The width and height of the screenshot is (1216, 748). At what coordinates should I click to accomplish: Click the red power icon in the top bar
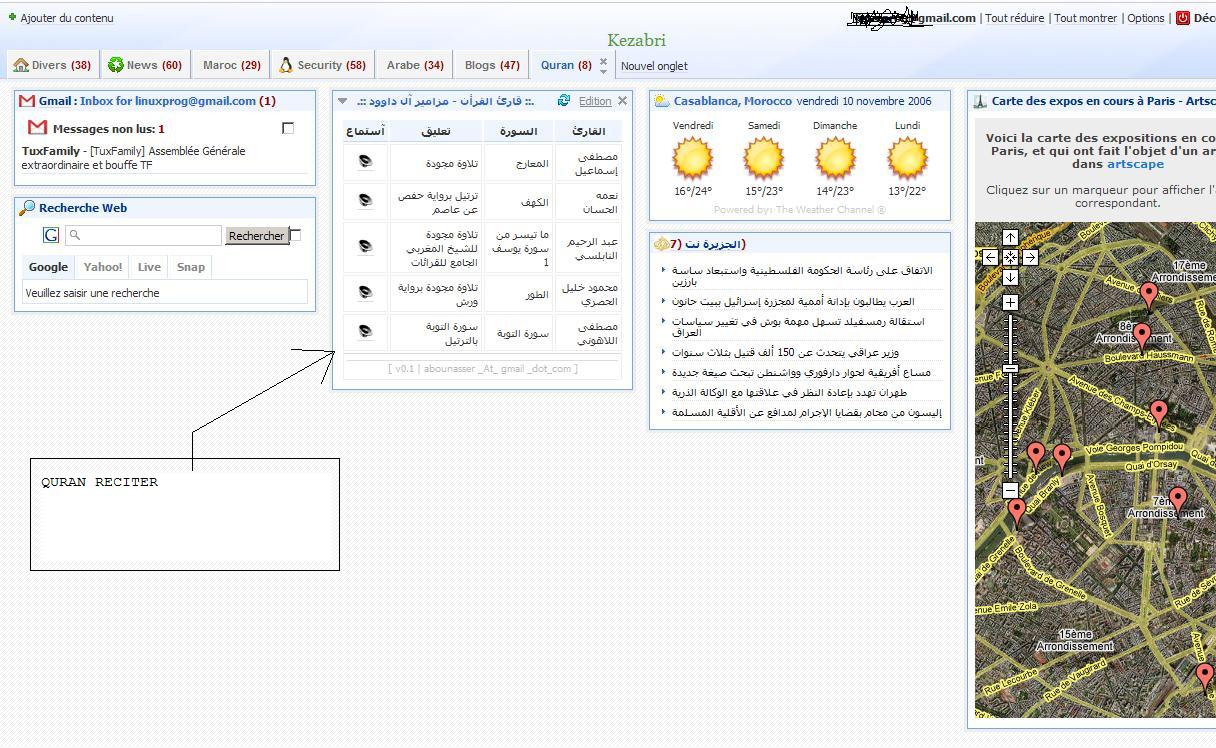[x=1182, y=18]
